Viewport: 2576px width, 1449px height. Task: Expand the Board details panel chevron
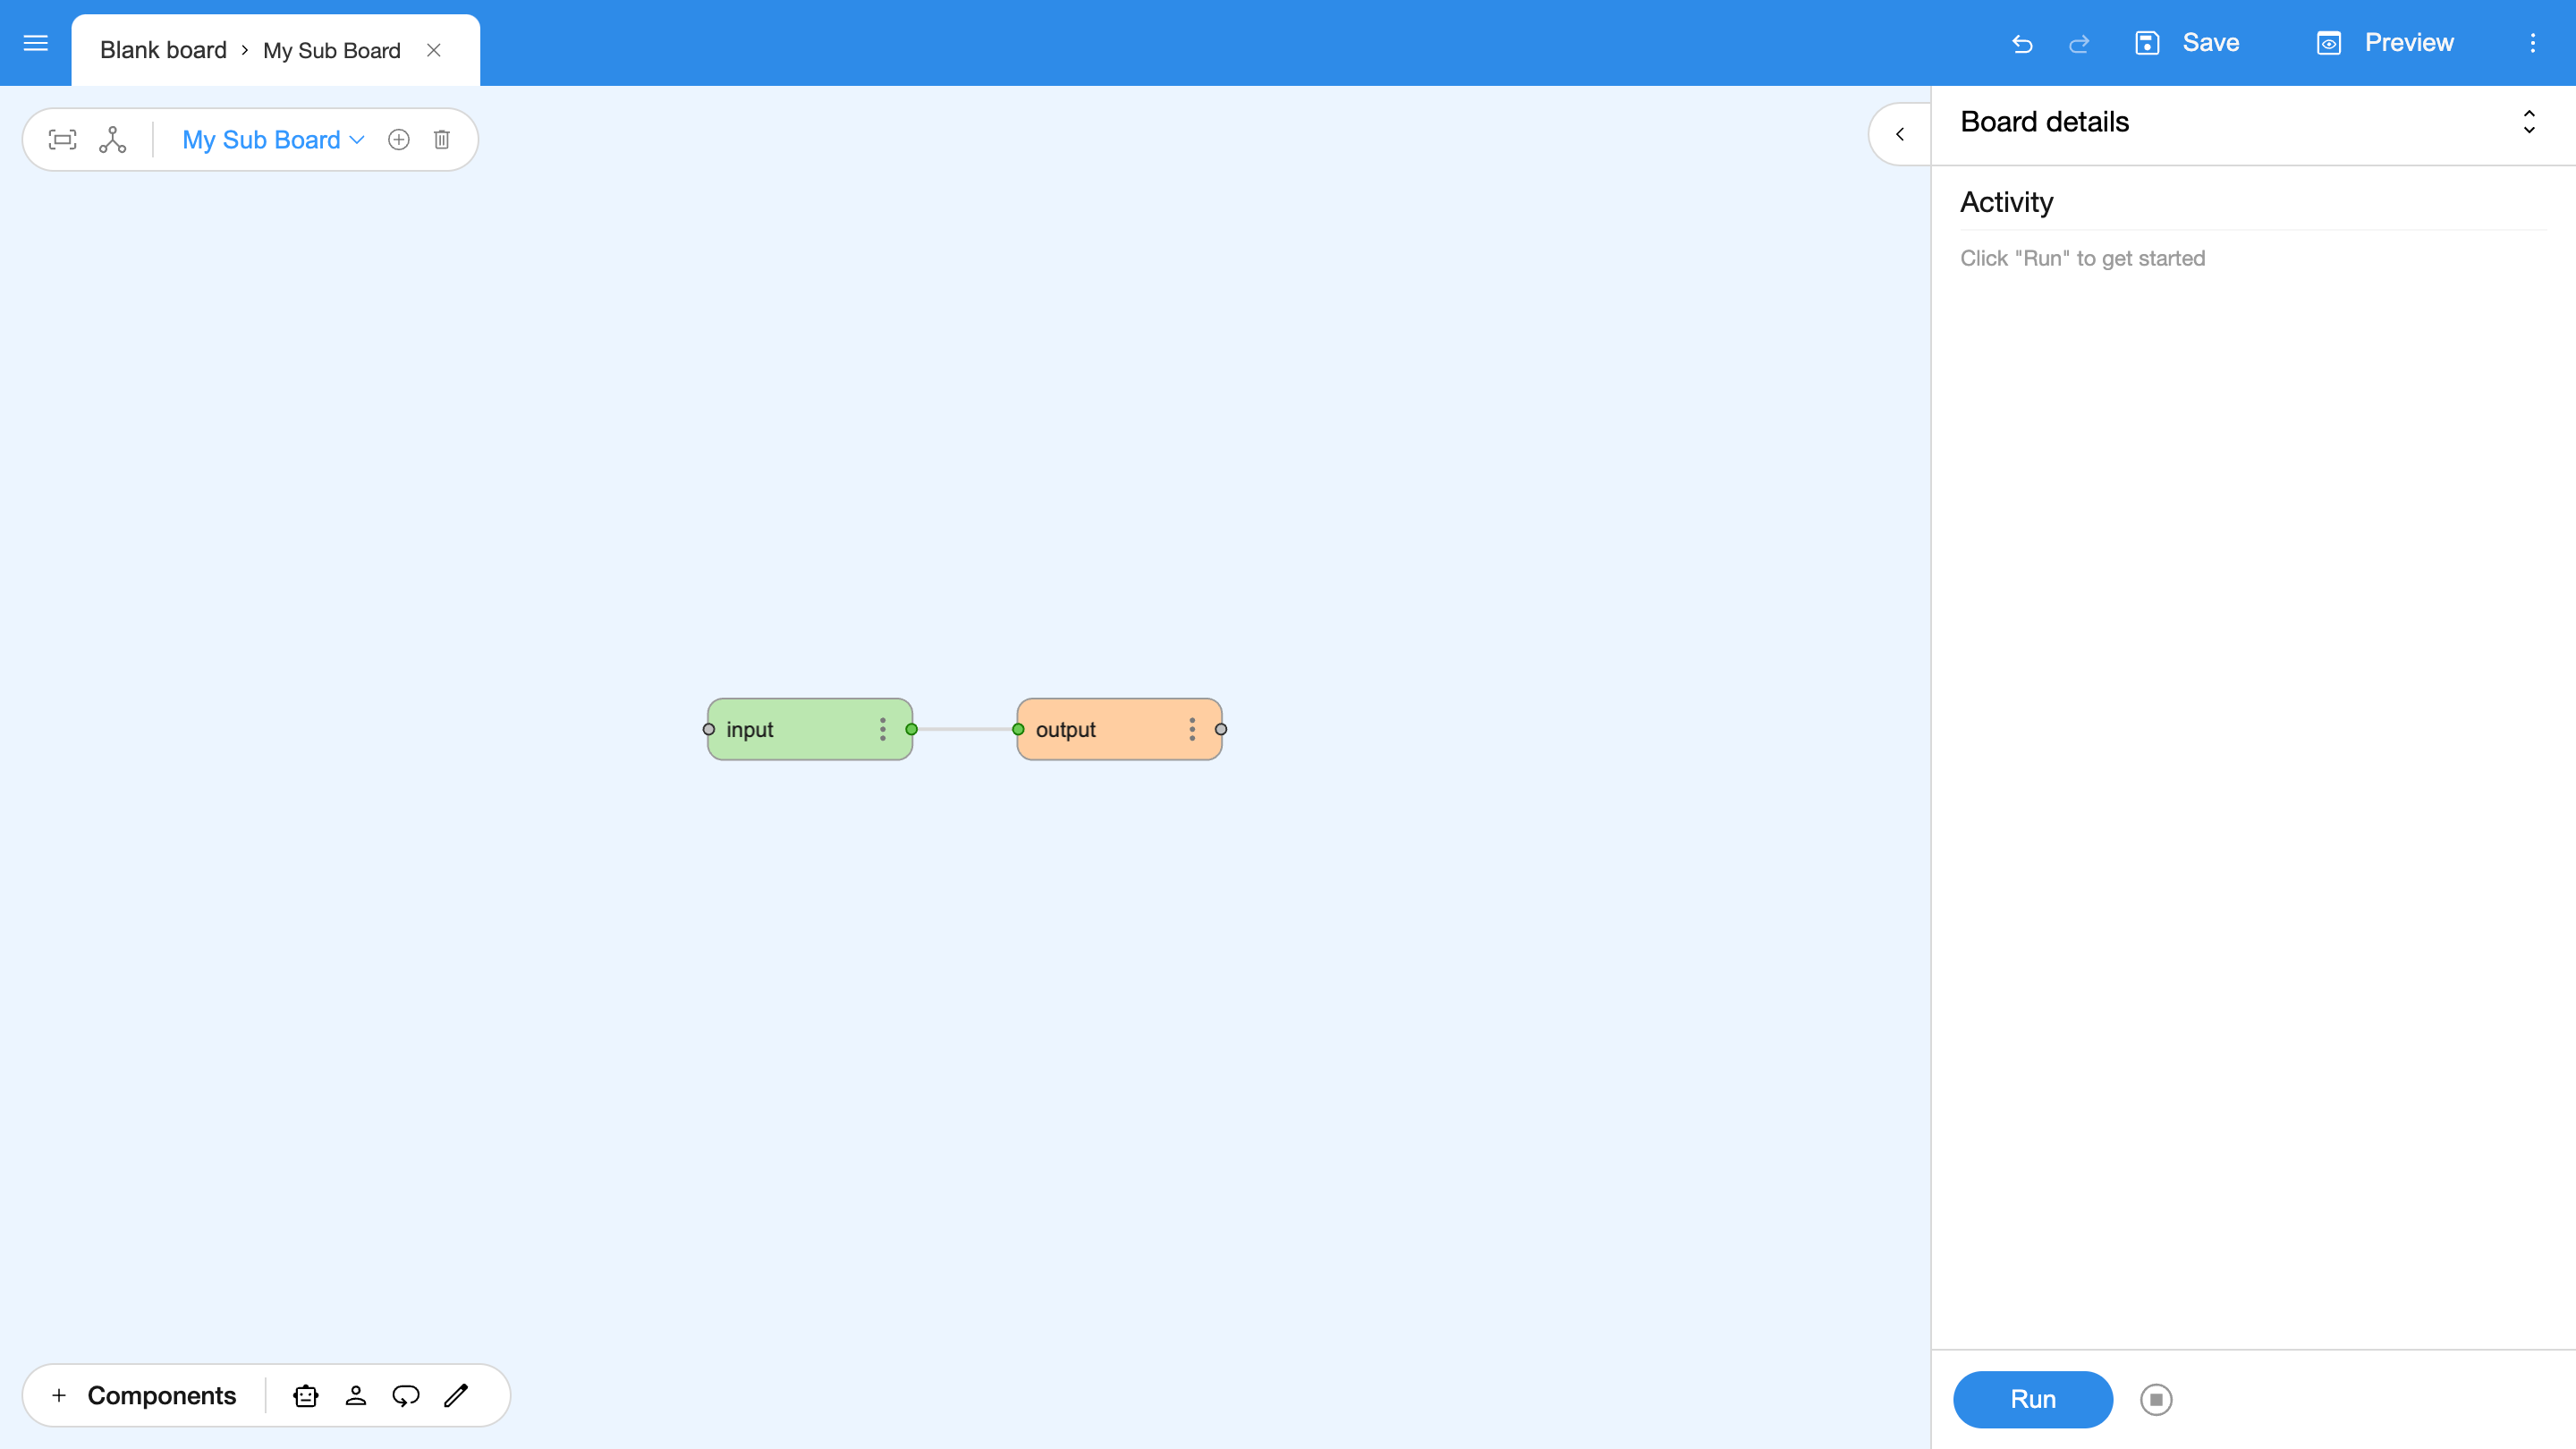pos(2530,122)
